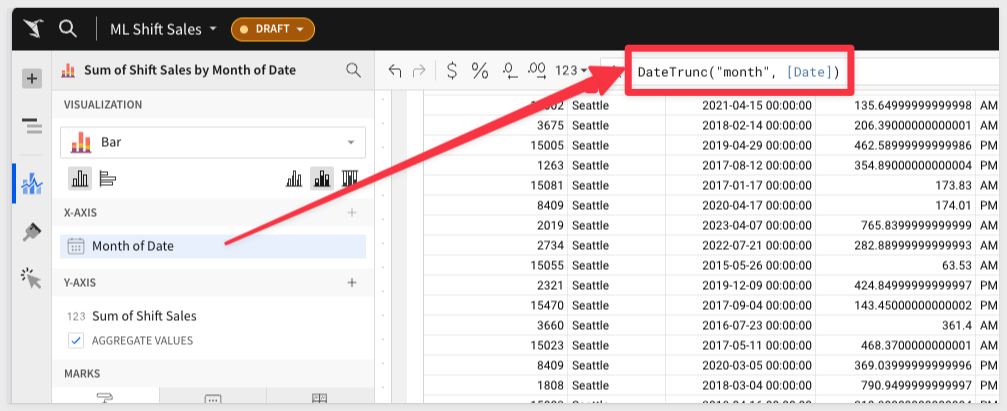Select horizontal bar orientation
This screenshot has height=411, width=1007.
point(107,179)
